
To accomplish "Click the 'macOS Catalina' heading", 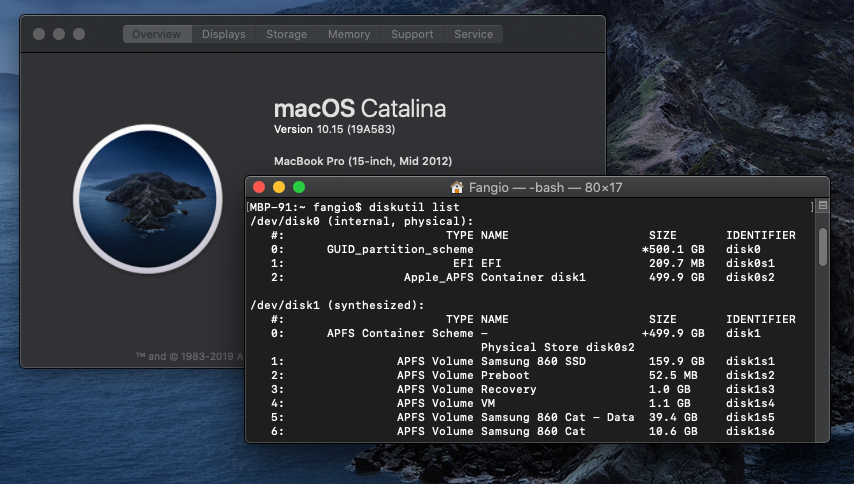I will (360, 109).
